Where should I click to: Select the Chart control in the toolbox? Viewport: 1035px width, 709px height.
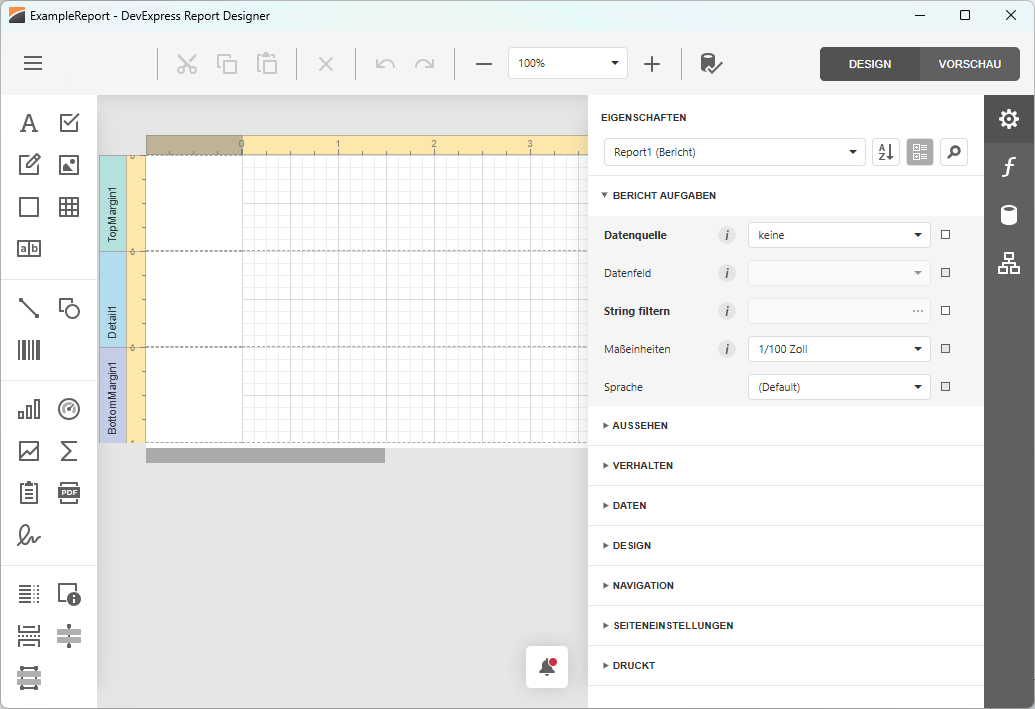[28, 408]
